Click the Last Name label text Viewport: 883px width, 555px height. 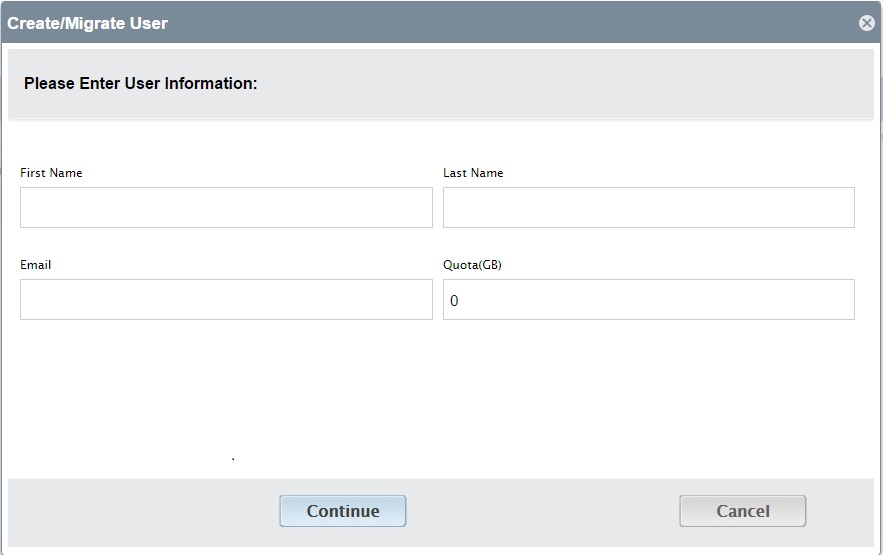click(473, 173)
